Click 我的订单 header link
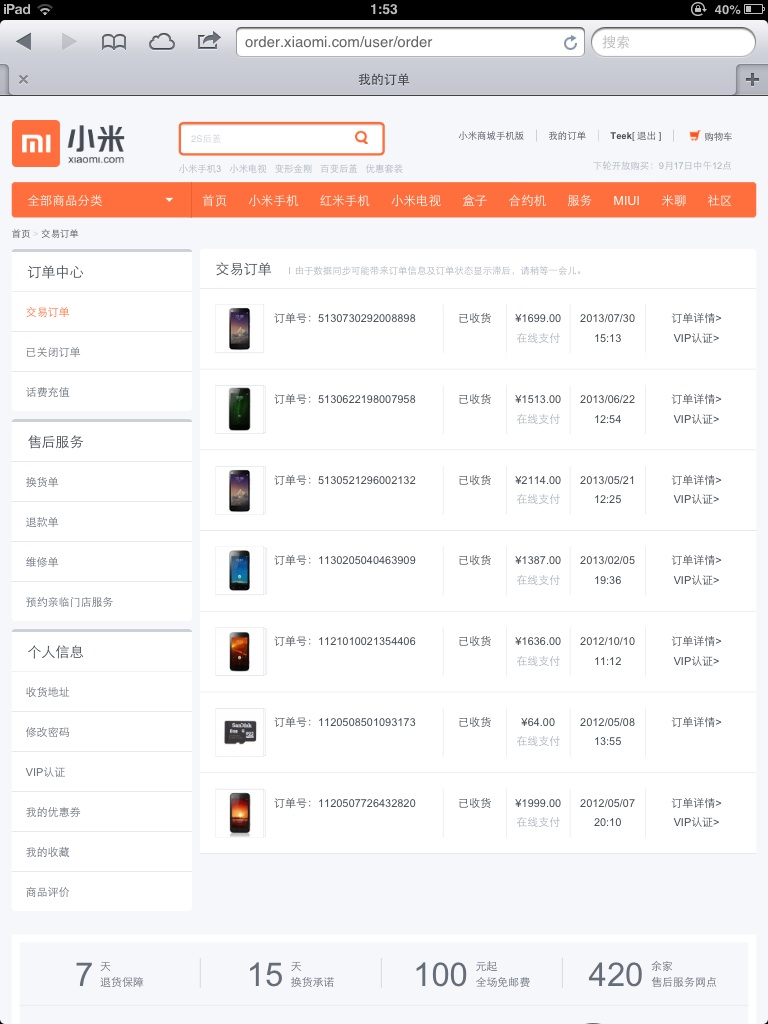This screenshot has height=1024, width=768. 567,136
